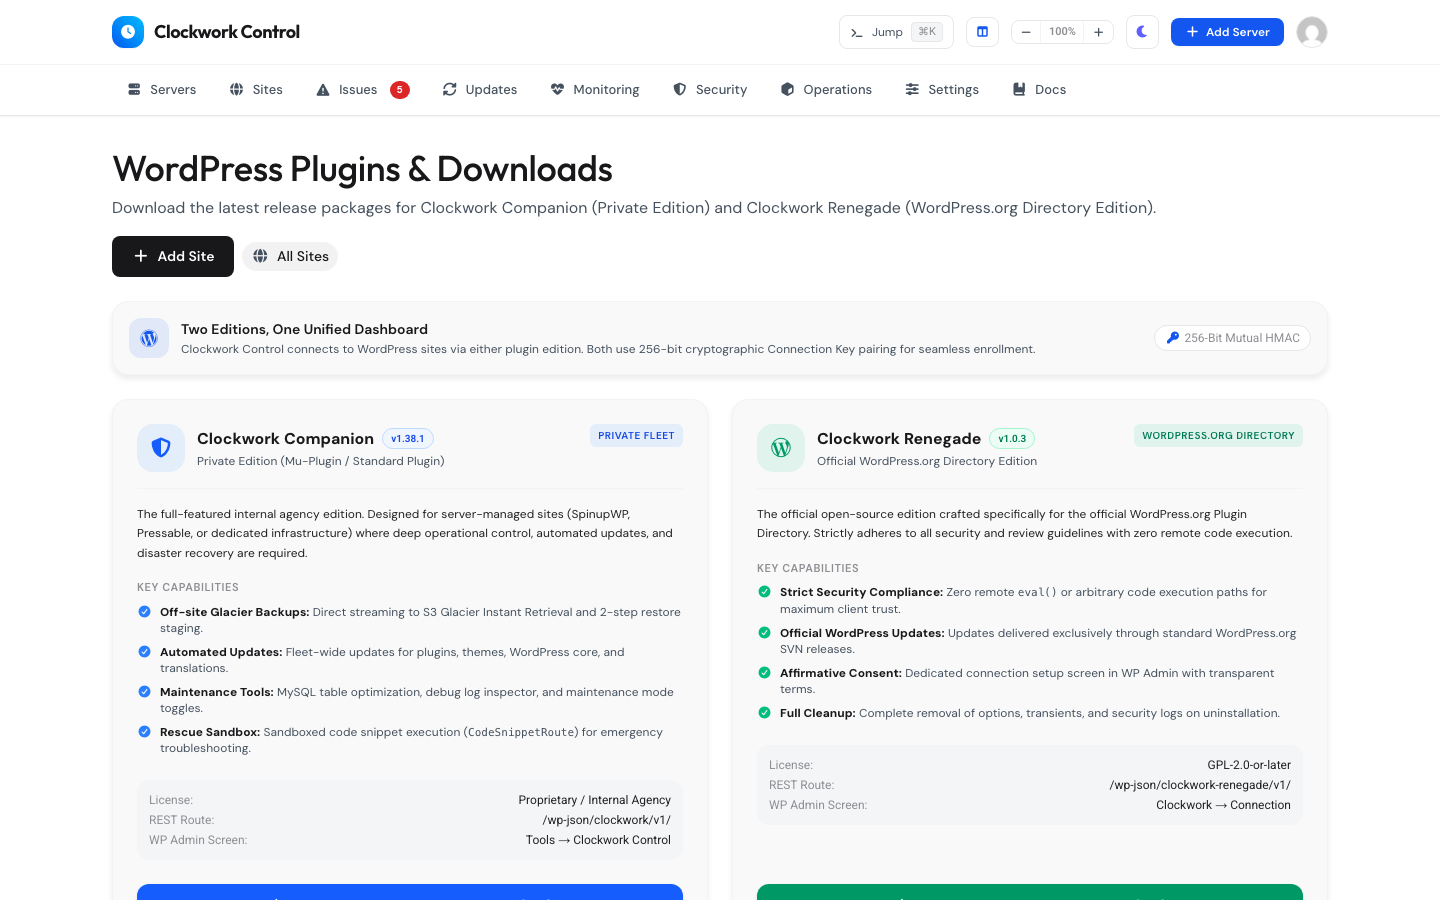Click the check icon beside Maintenance Tools
The width and height of the screenshot is (1440, 900).
[144, 692]
